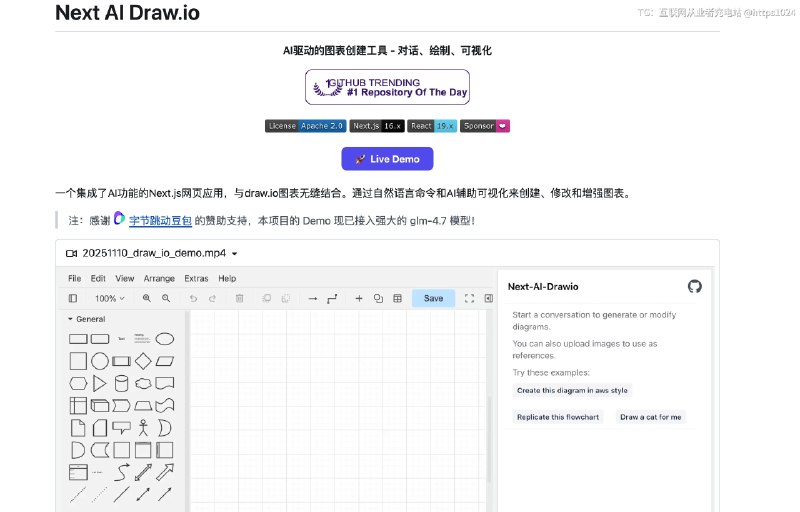The width and height of the screenshot is (800, 512).
Task: Open the Arrange menu
Action: click(x=159, y=278)
